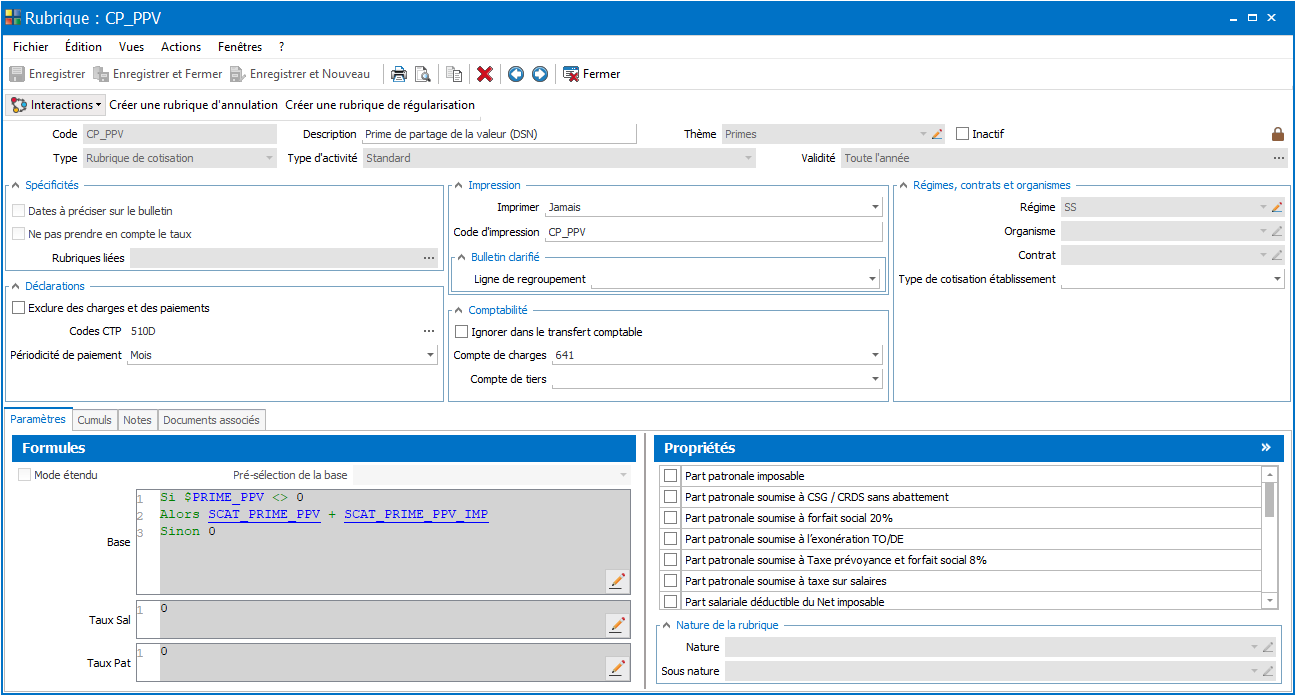1296x696 pixels.
Task: Open Périodicité de paiement dropdown
Action: 431,355
